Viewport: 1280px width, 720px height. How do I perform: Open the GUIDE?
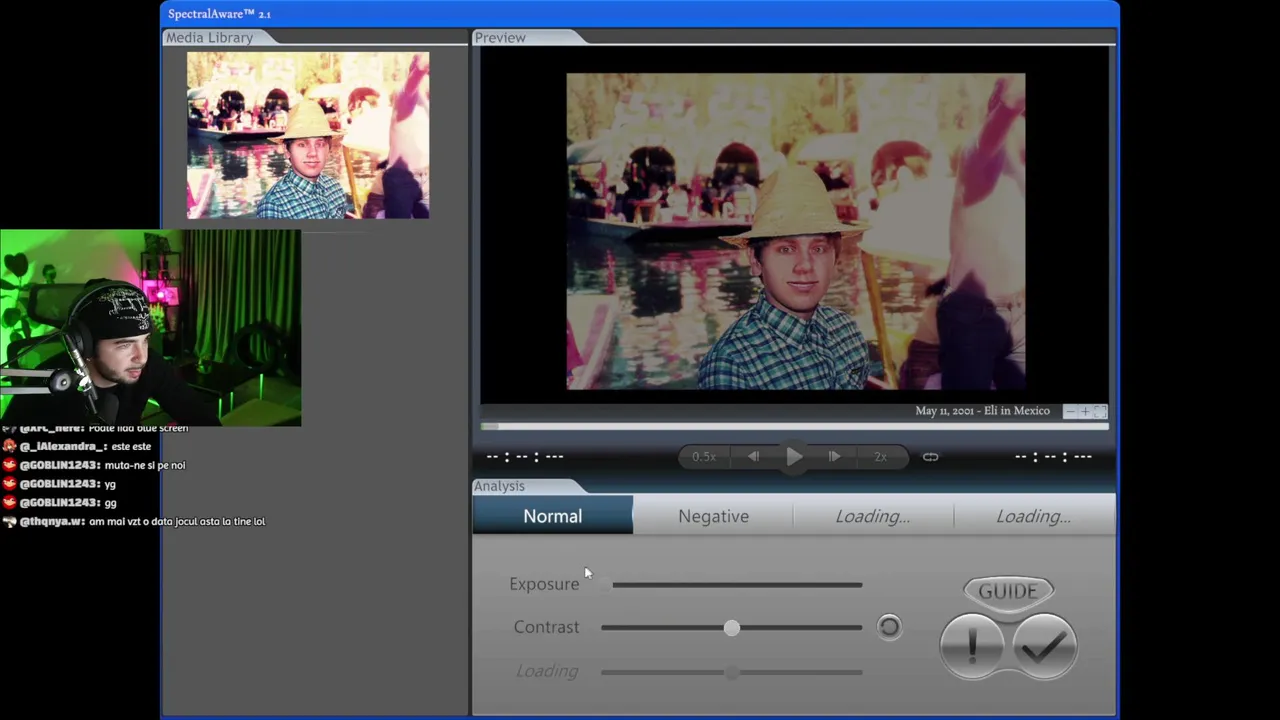(x=1008, y=591)
